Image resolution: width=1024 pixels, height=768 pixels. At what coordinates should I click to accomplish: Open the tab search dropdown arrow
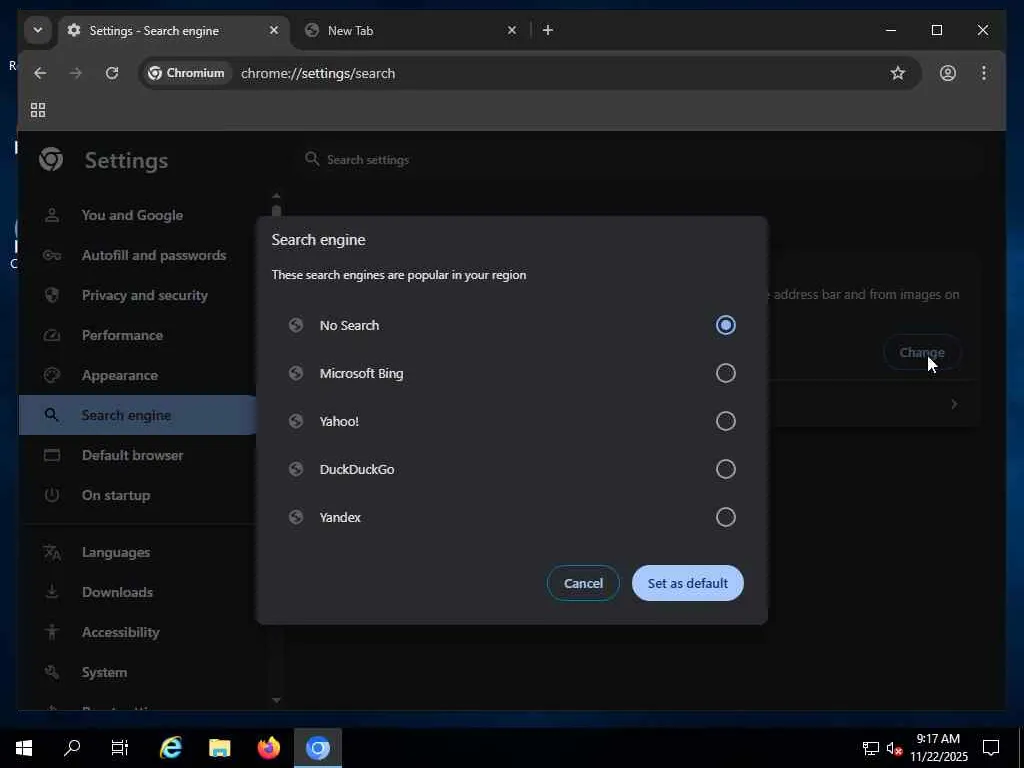tap(37, 30)
